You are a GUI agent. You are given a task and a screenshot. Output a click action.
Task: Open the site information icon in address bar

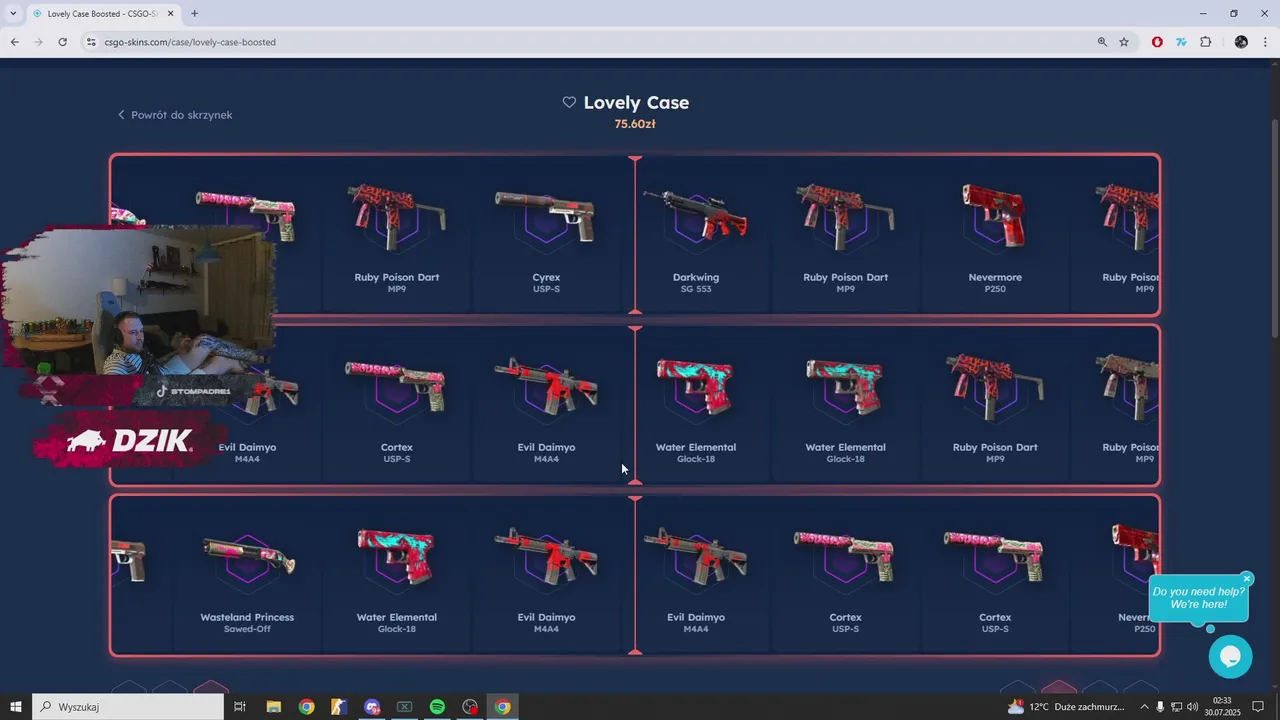[x=91, y=42]
